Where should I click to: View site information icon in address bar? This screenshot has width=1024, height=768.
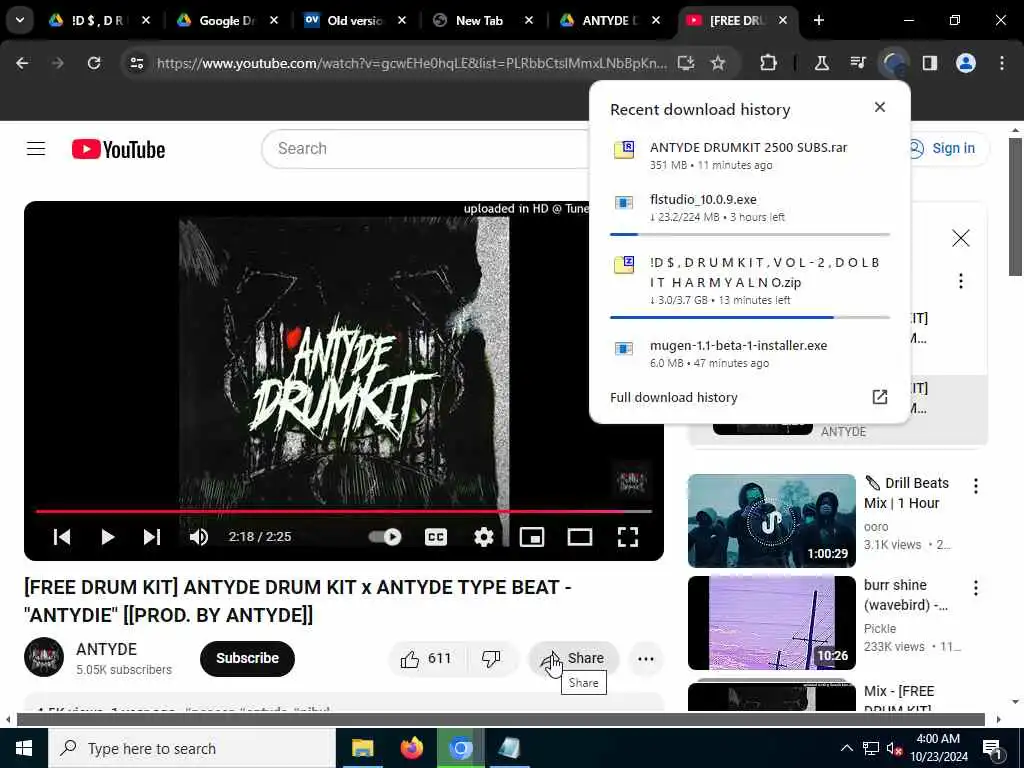[136, 63]
